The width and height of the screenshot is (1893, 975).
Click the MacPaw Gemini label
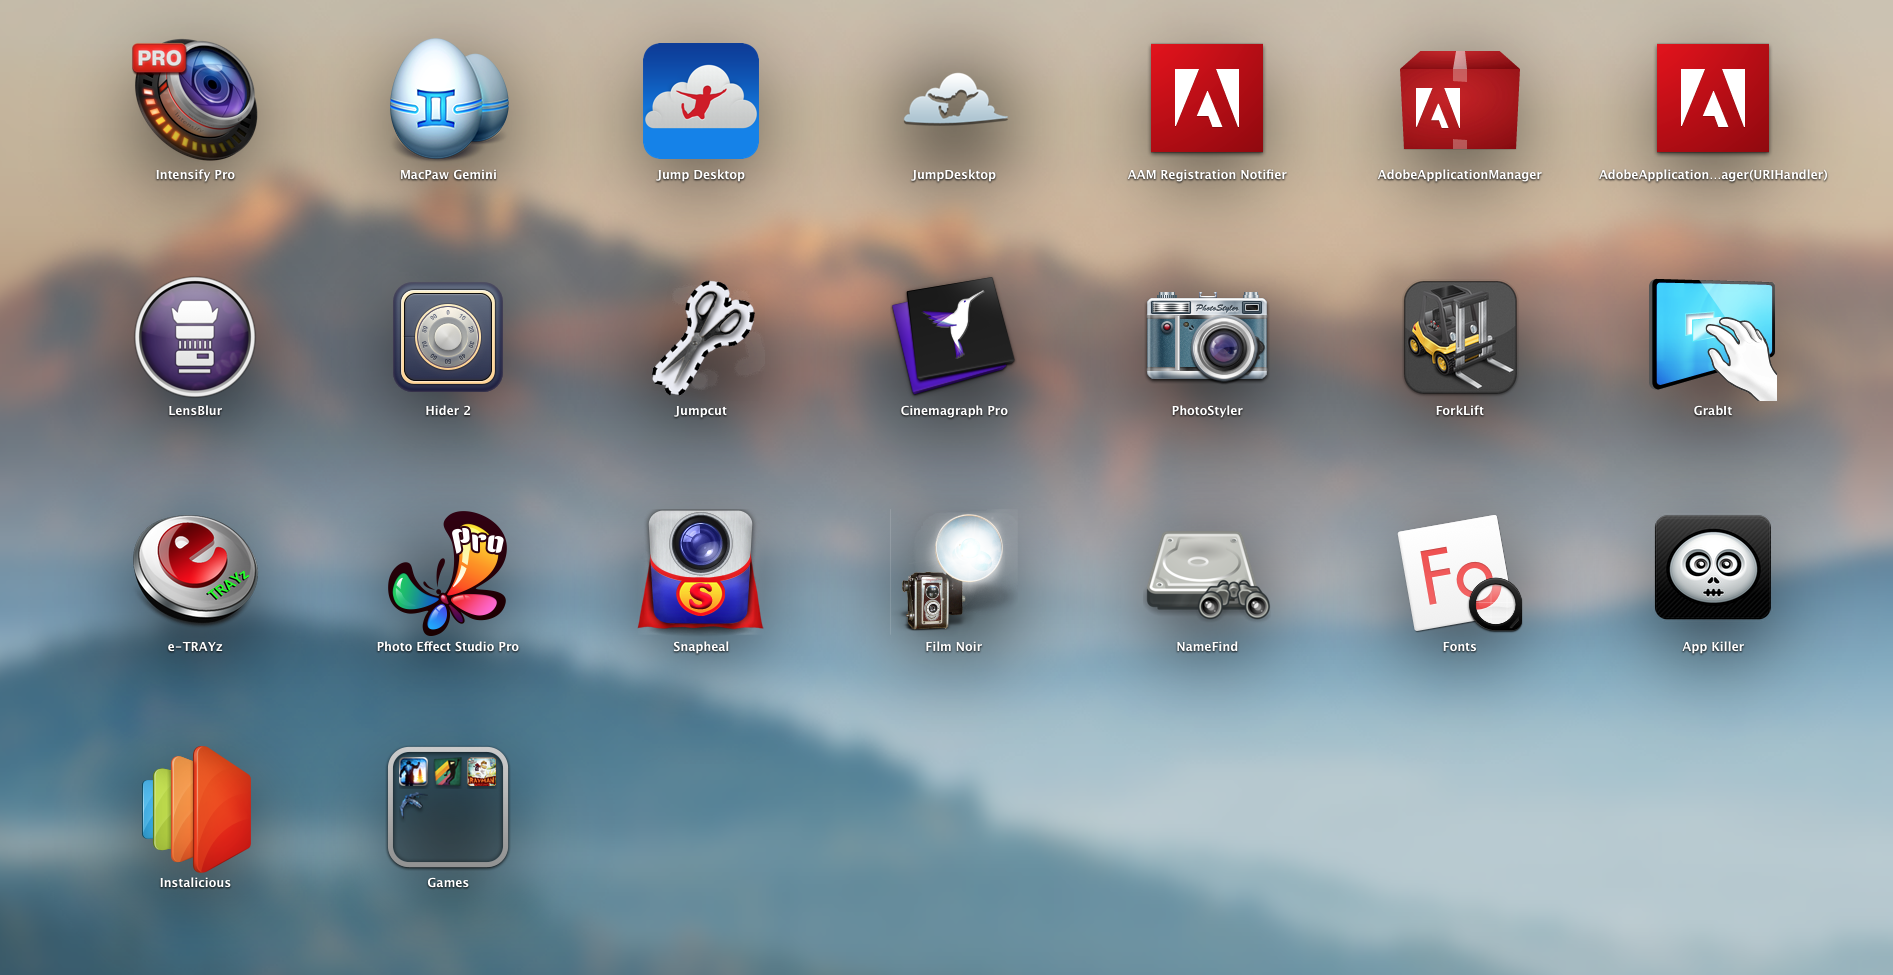coord(448,175)
